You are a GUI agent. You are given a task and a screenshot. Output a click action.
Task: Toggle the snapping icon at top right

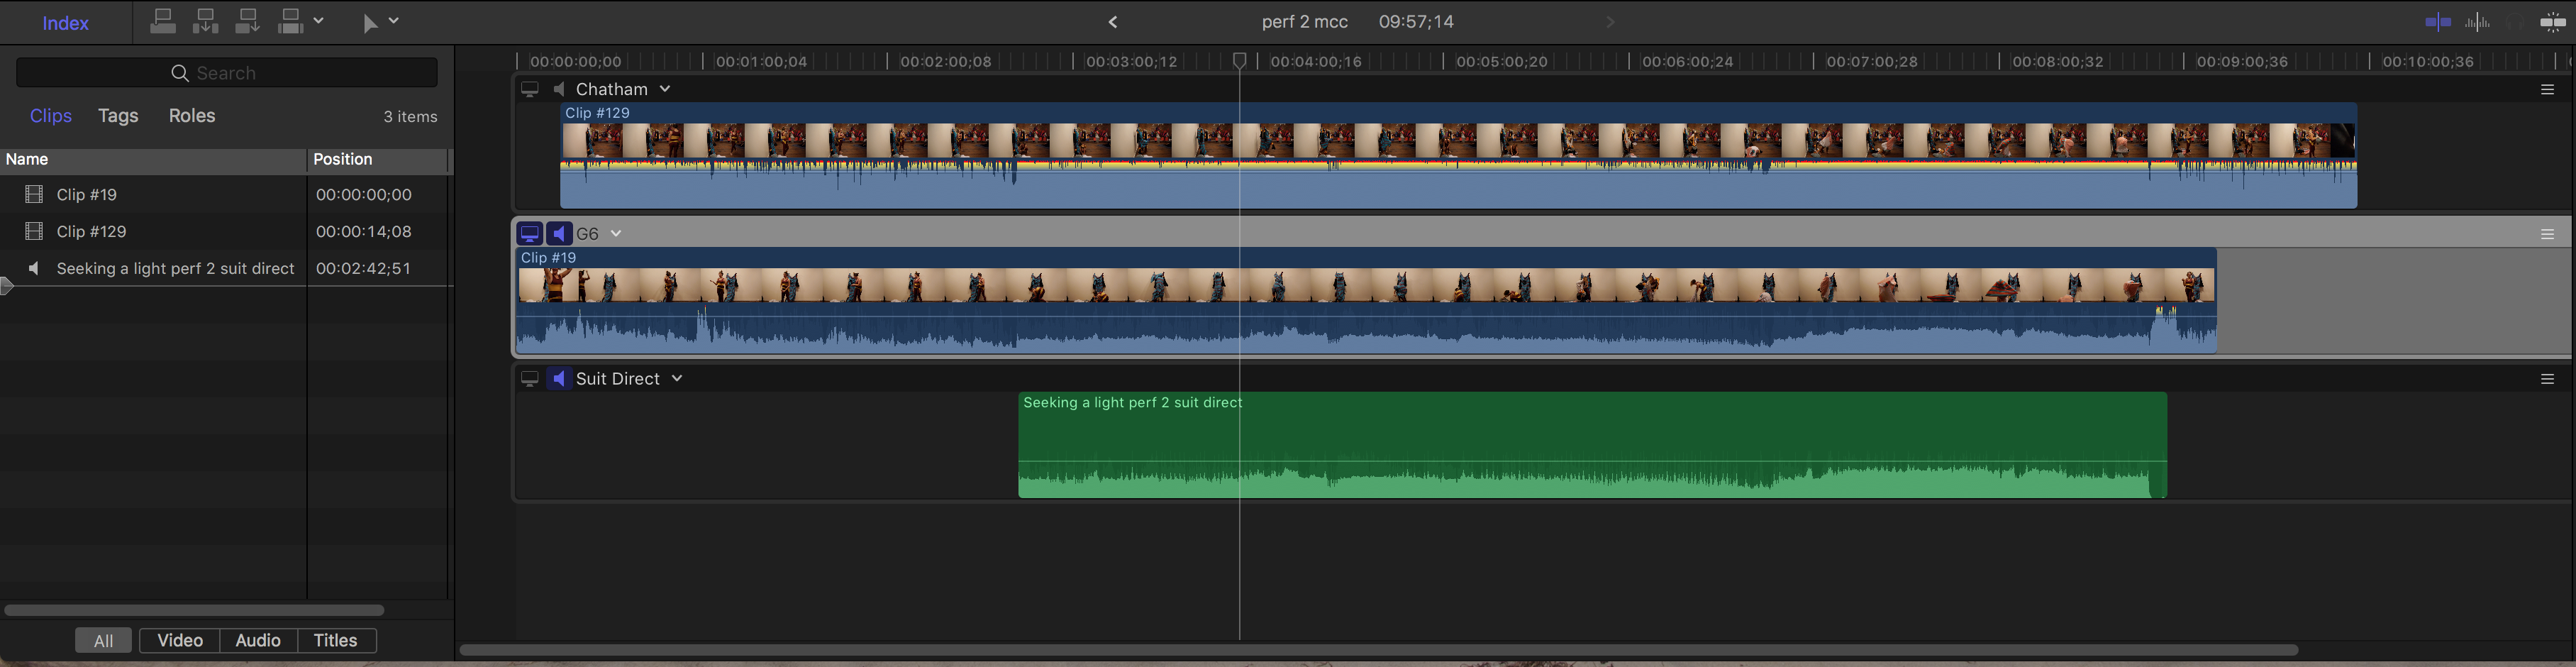2552,22
